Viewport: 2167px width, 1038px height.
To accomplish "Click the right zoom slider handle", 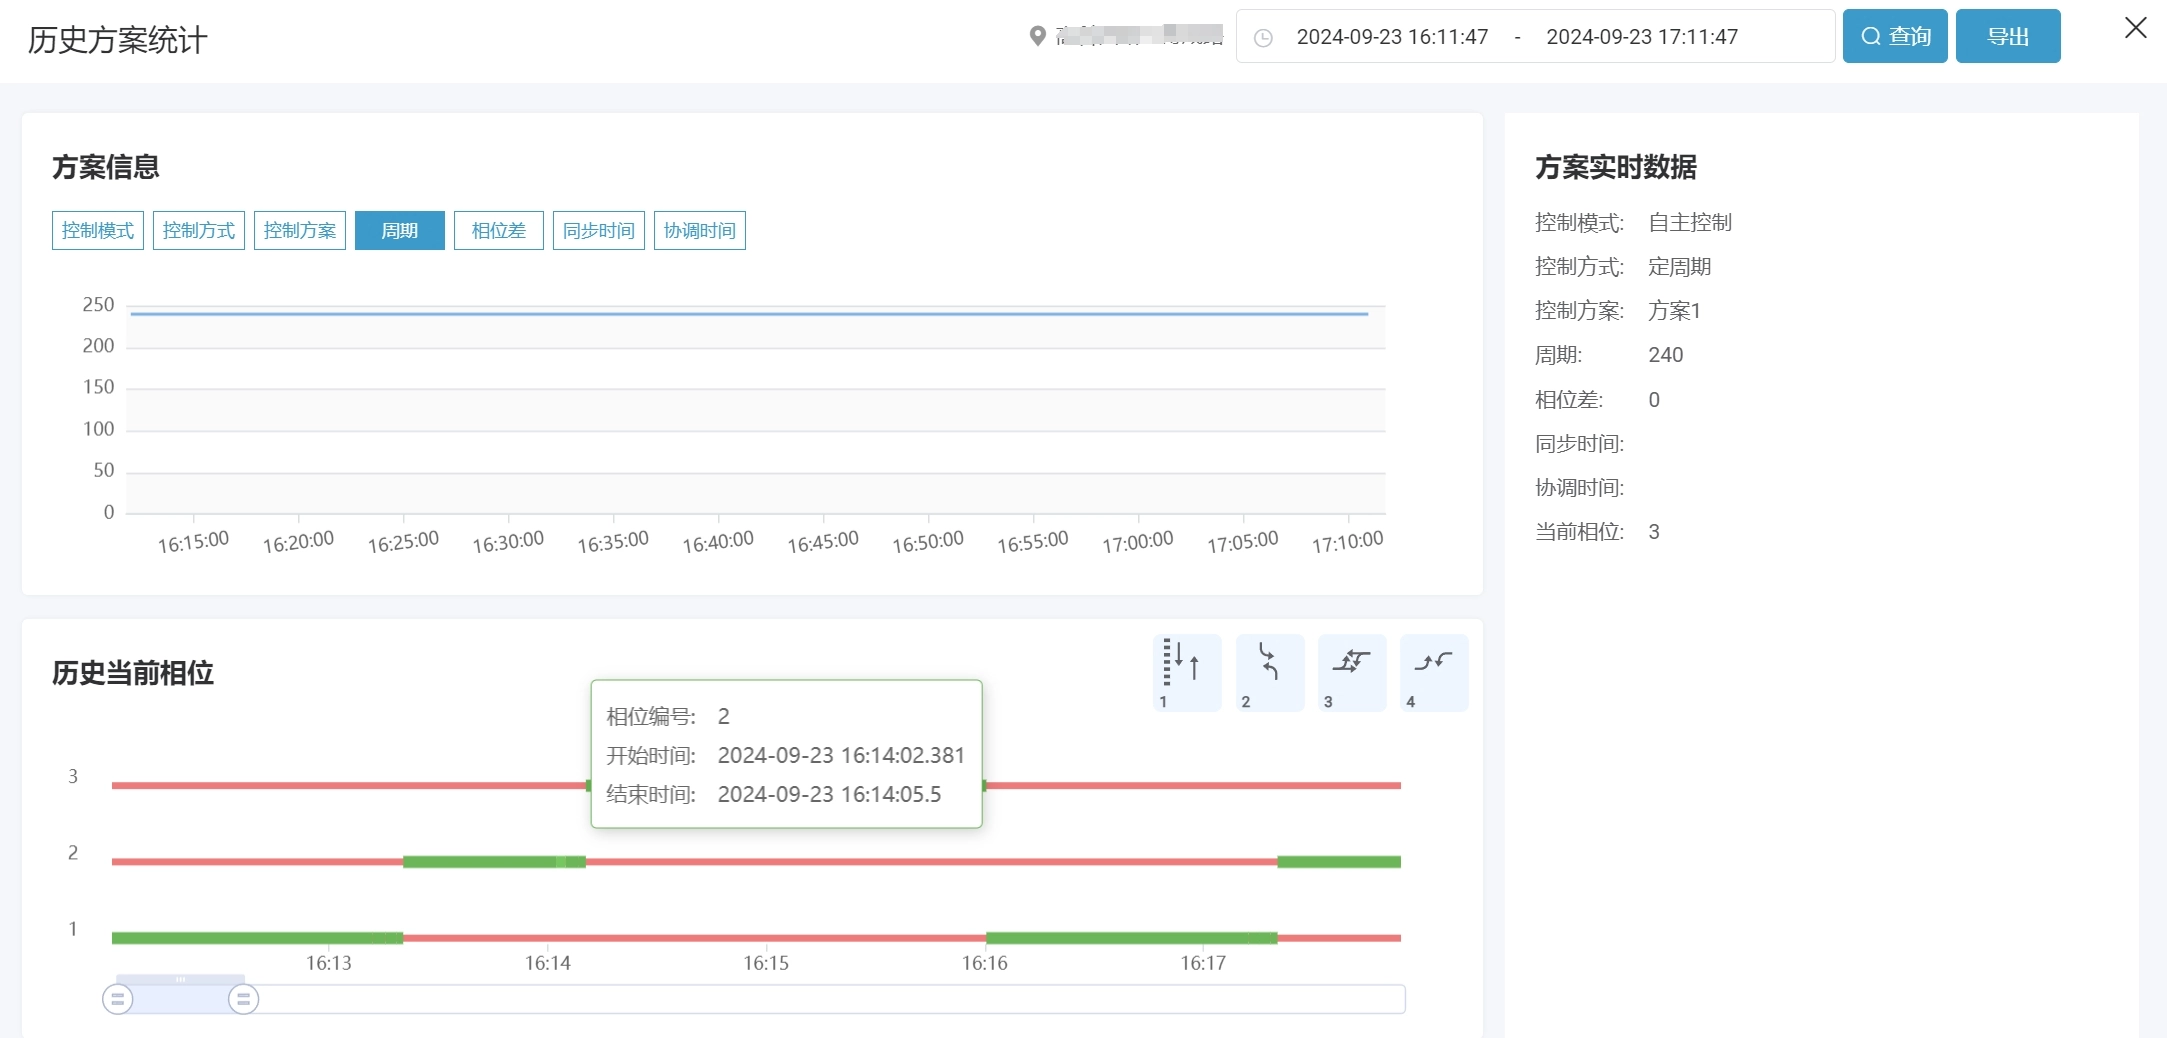I will tap(243, 998).
